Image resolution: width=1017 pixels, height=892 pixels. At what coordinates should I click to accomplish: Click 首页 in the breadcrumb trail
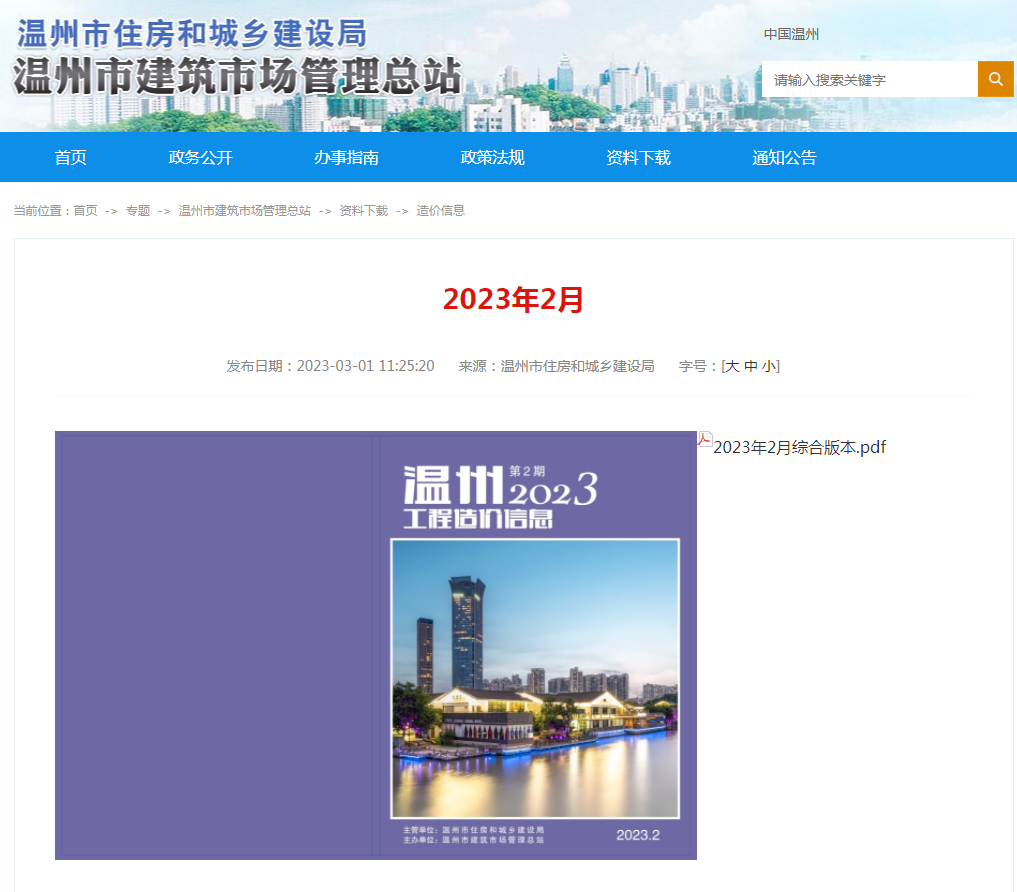[x=86, y=211]
